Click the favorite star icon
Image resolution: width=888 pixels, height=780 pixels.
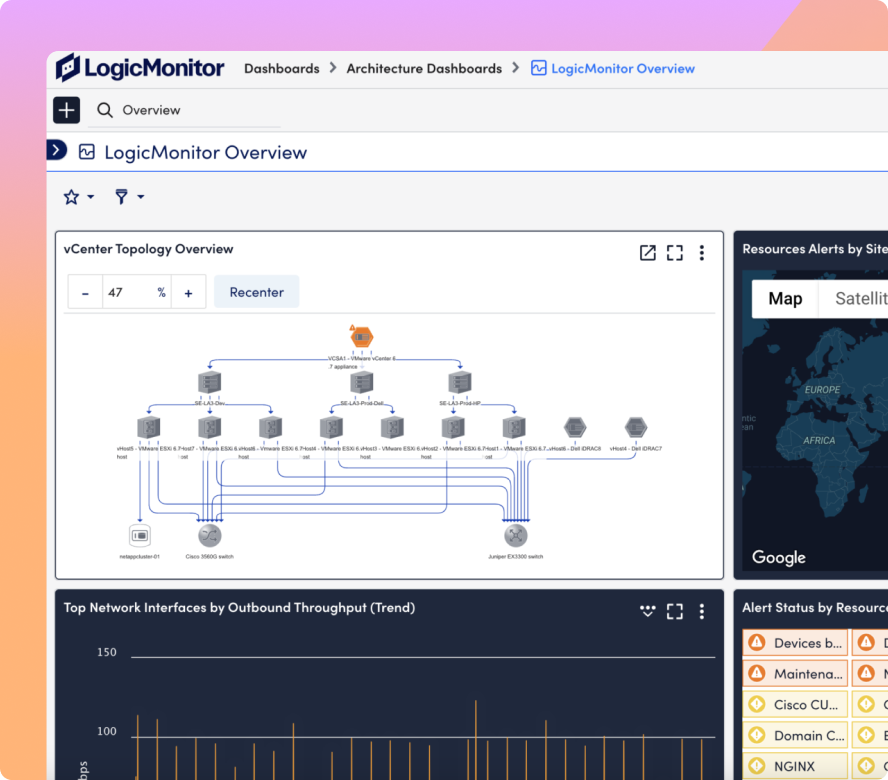[71, 197]
